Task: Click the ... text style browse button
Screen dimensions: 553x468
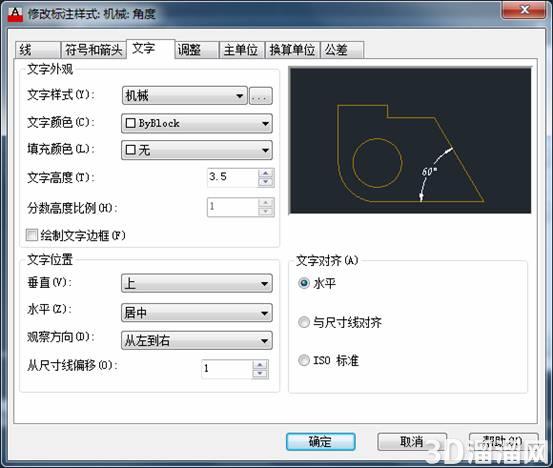Action: pos(261,96)
